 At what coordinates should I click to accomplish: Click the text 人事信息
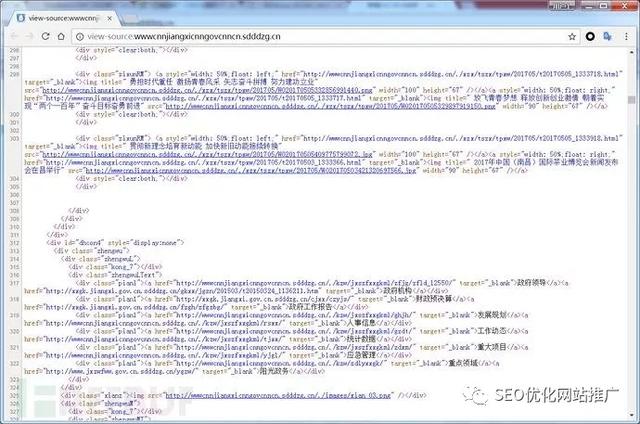(361, 323)
